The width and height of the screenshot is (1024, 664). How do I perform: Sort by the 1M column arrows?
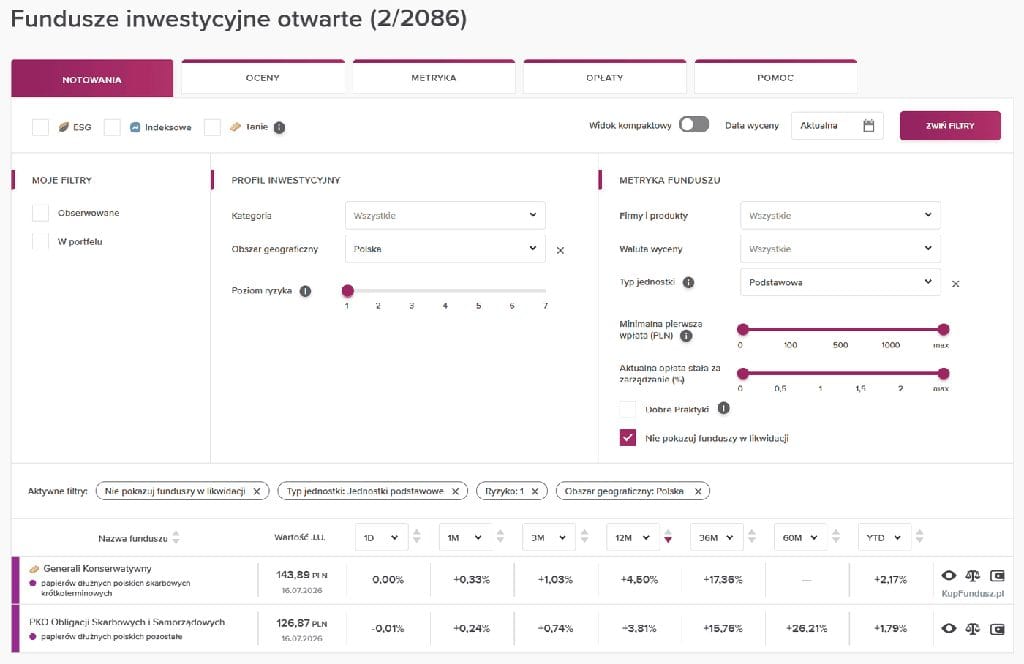(500, 537)
